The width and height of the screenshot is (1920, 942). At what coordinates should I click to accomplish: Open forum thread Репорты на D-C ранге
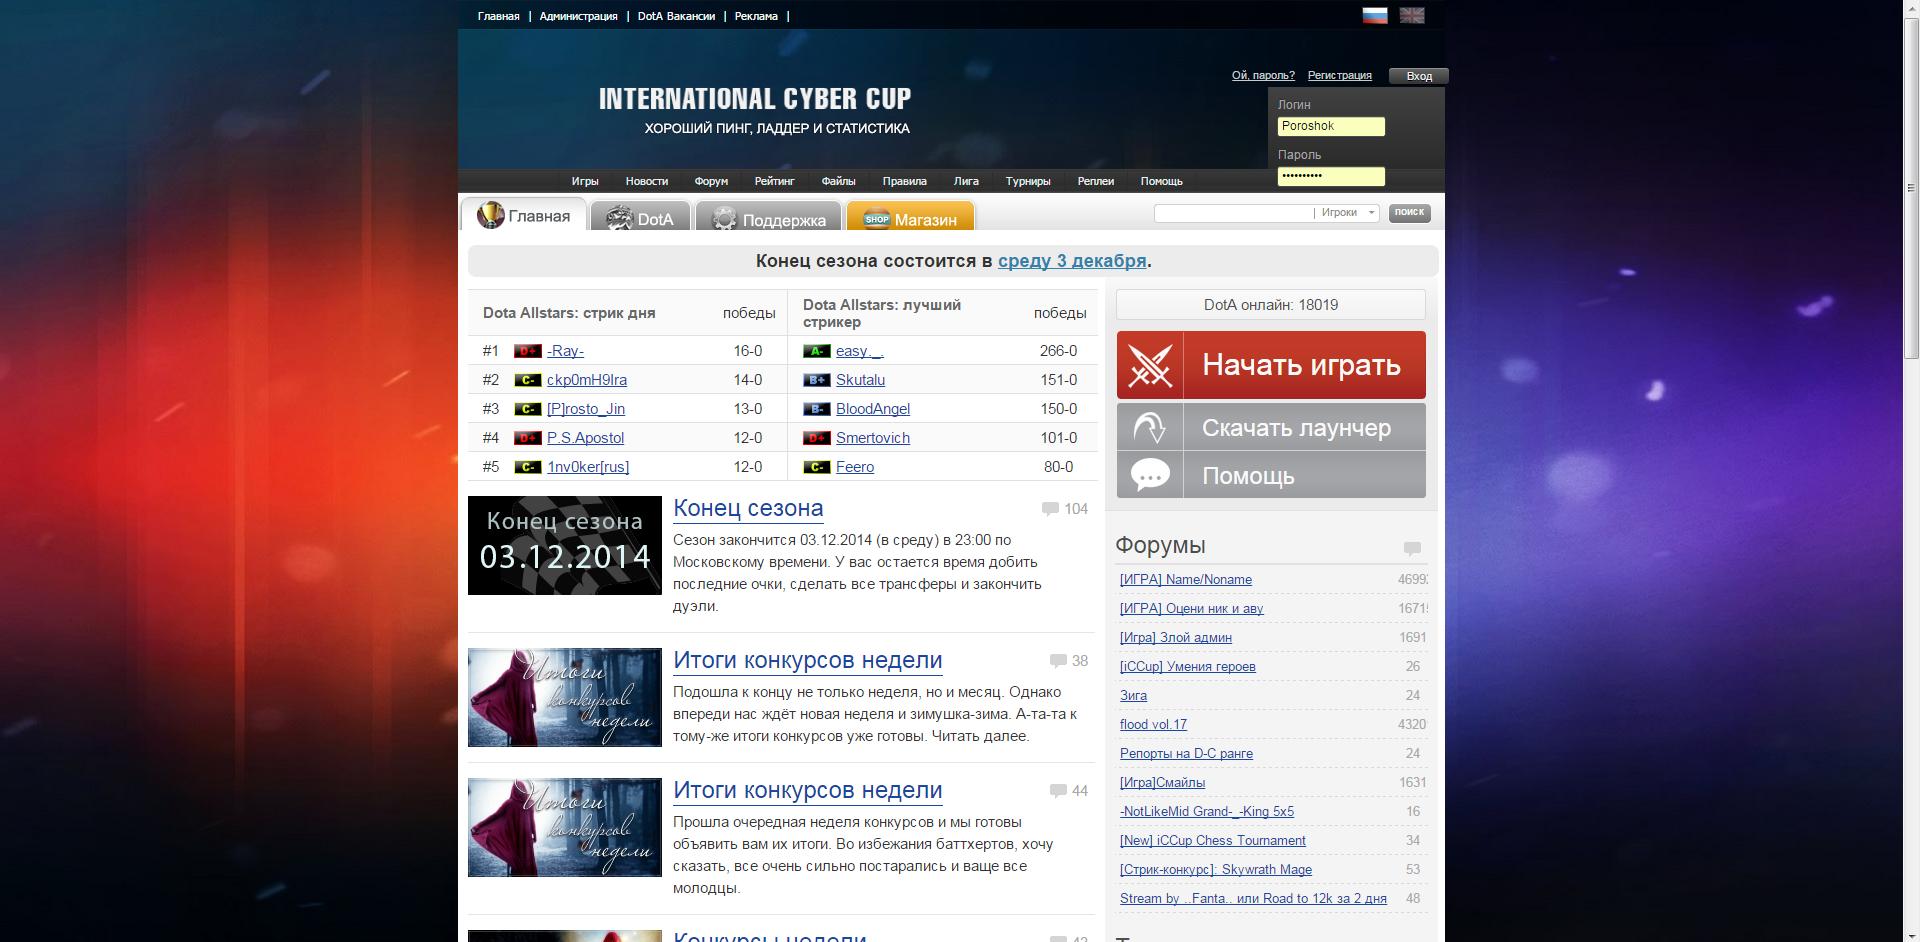(x=1186, y=754)
